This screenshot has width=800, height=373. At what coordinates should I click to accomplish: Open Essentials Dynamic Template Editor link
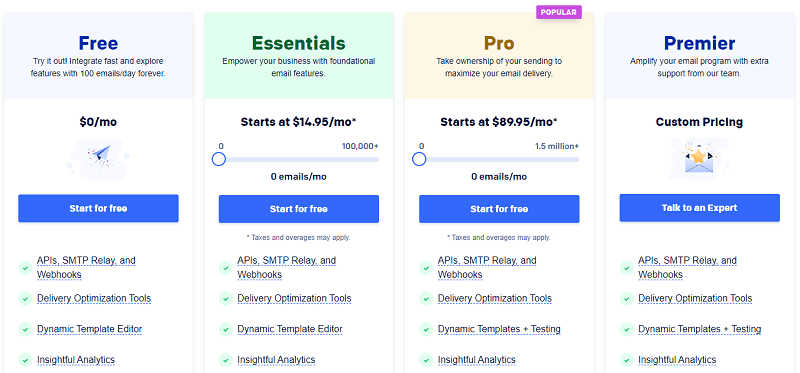click(x=290, y=329)
